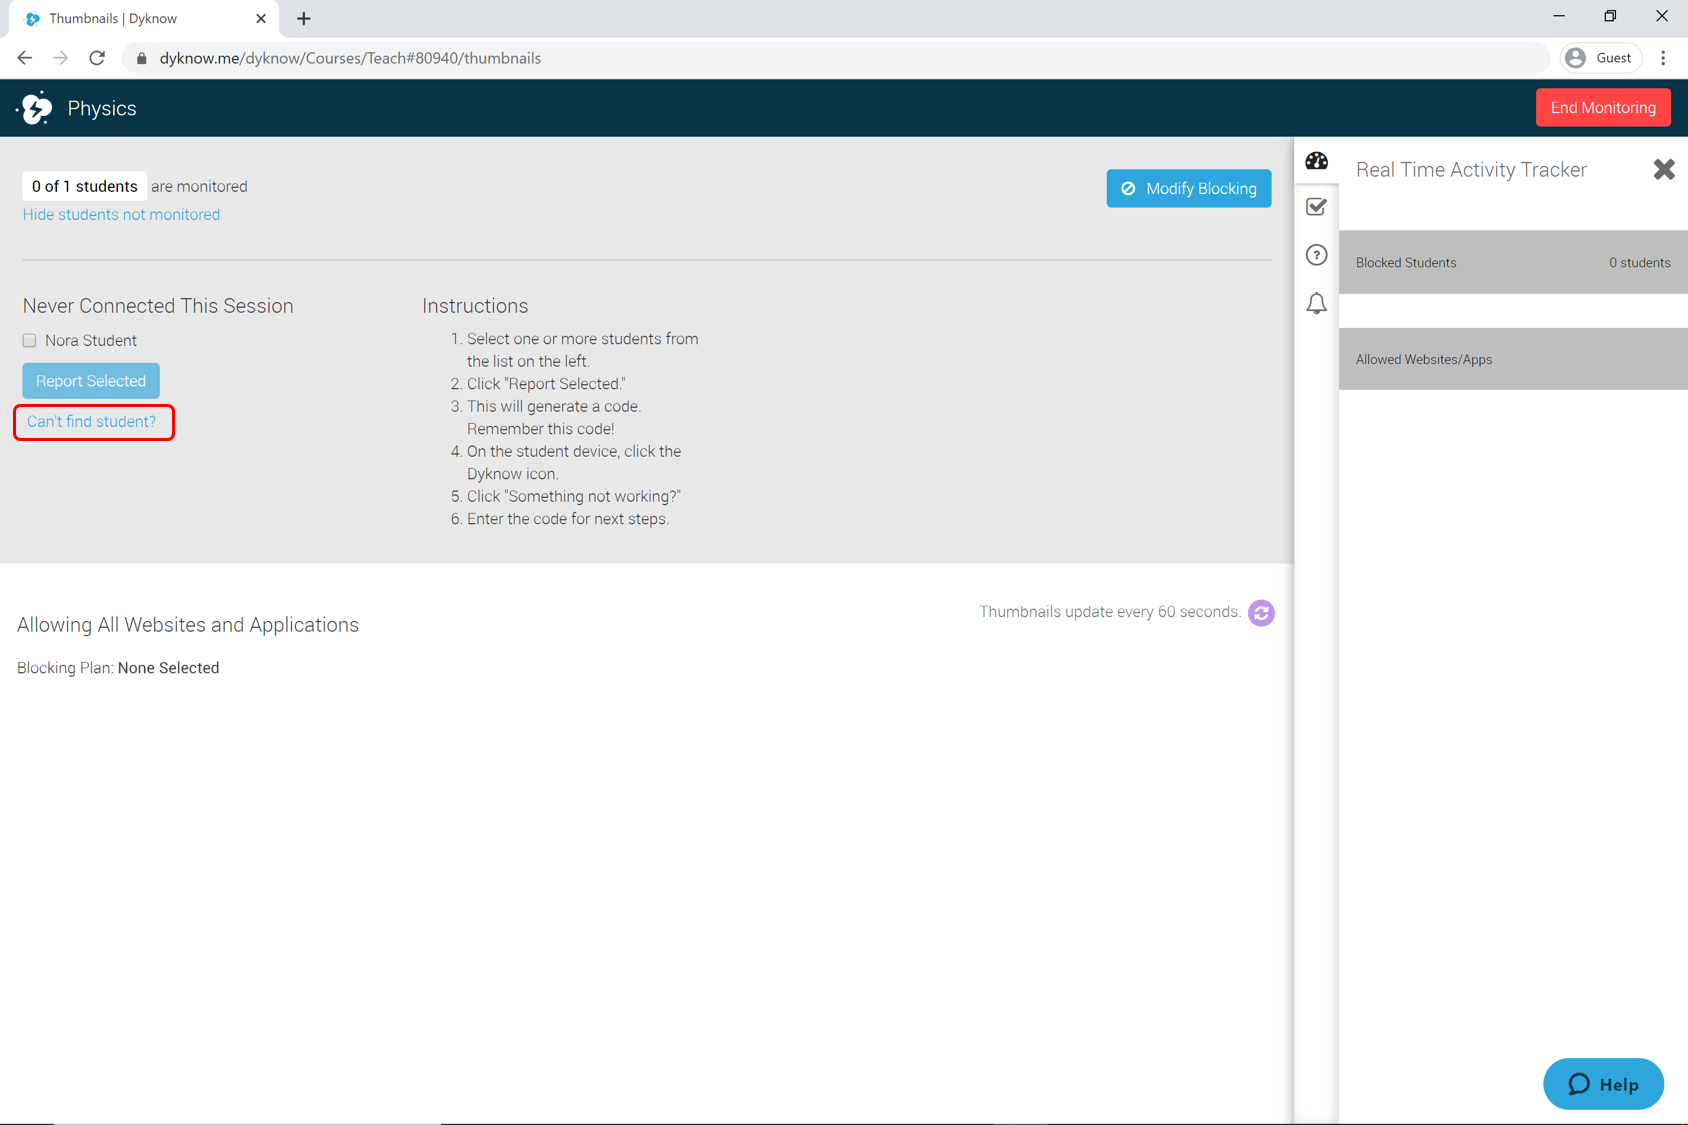Viewport: 1688px width, 1125px height.
Task: Select the Thumbnails | Dyknow tab
Action: [143, 19]
